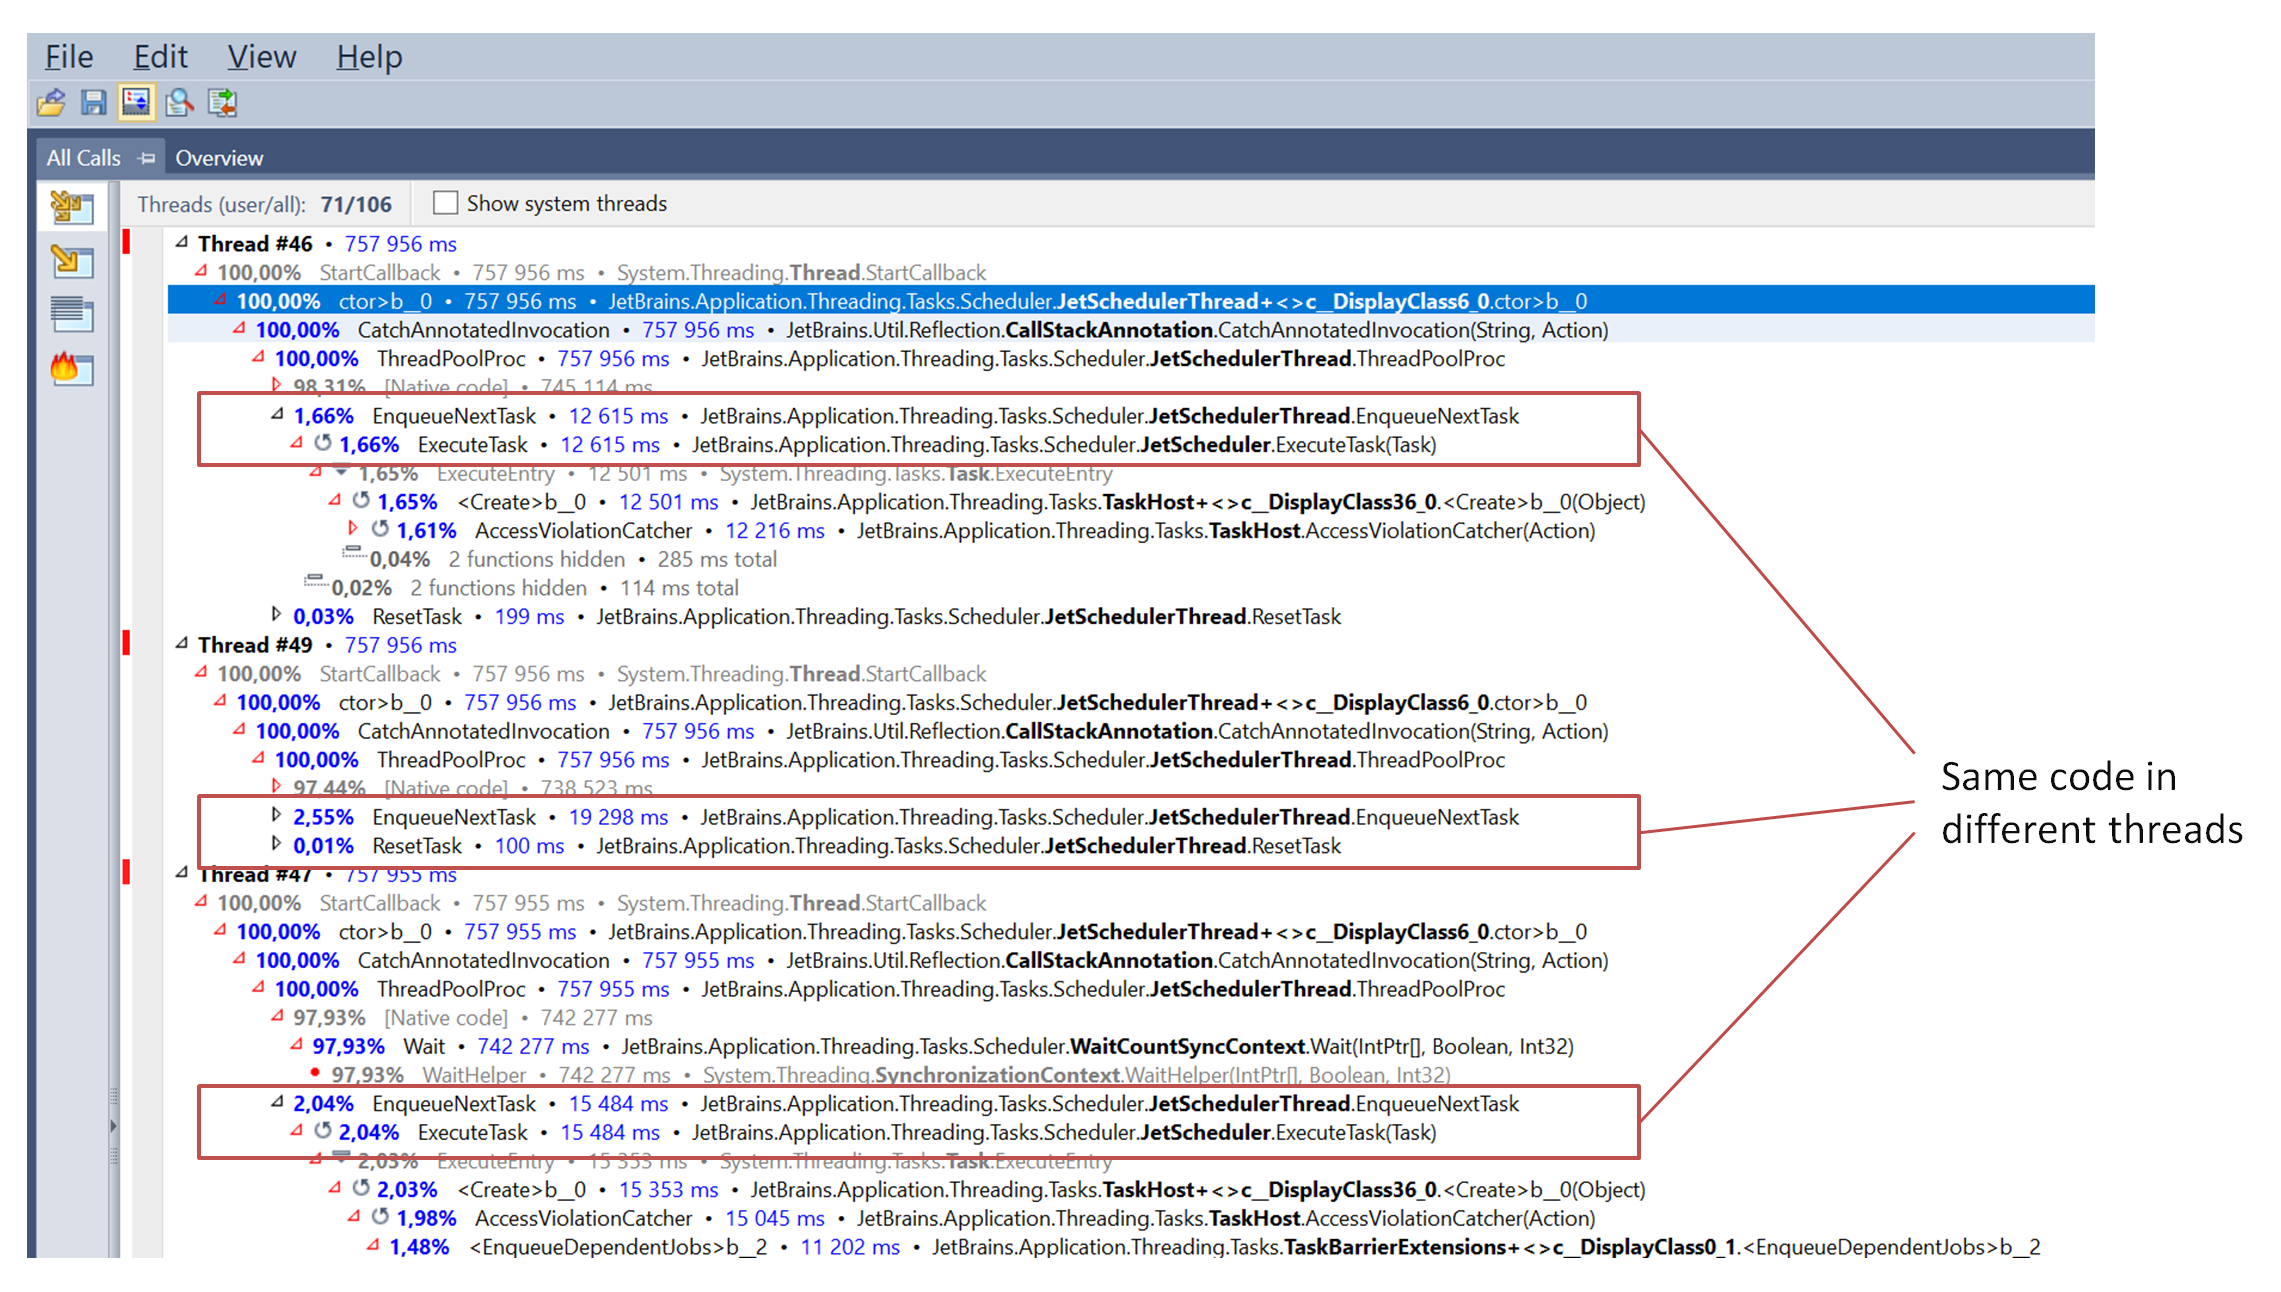Open a saved snapshot file
The height and width of the screenshot is (1292, 2281).
tap(50, 102)
